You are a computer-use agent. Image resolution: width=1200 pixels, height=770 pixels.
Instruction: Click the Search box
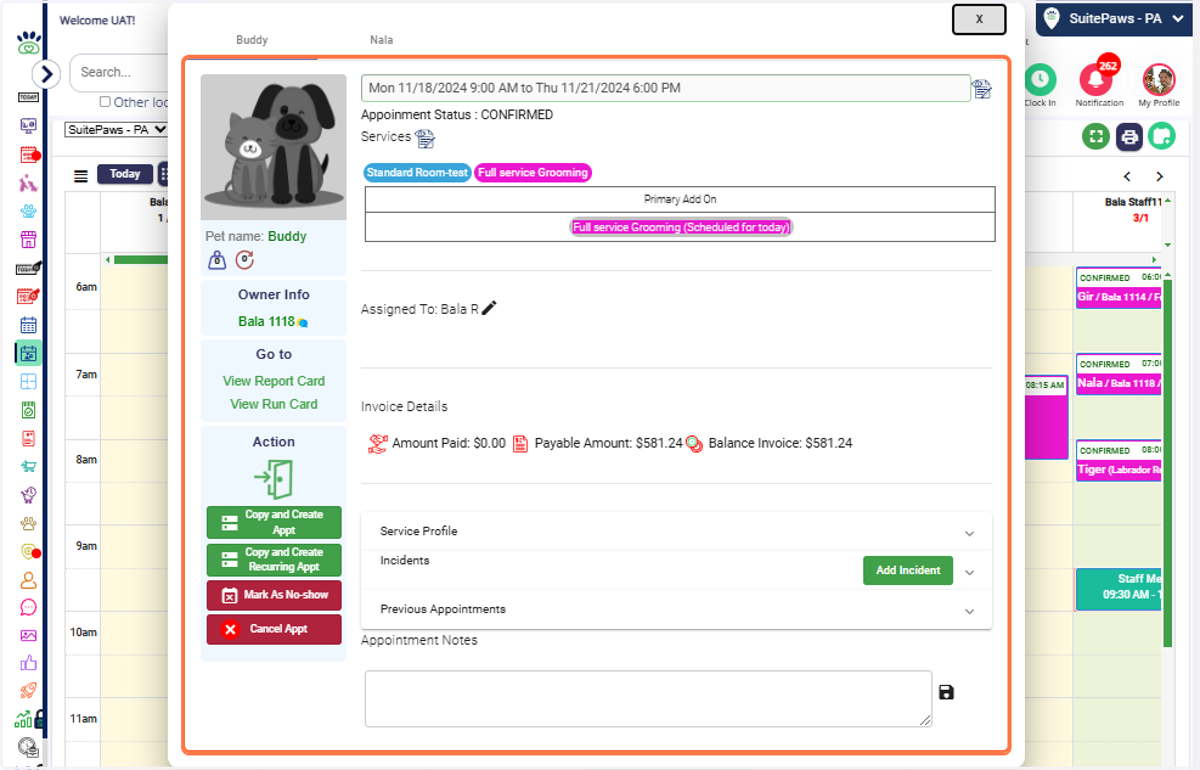pyautogui.click(x=118, y=72)
